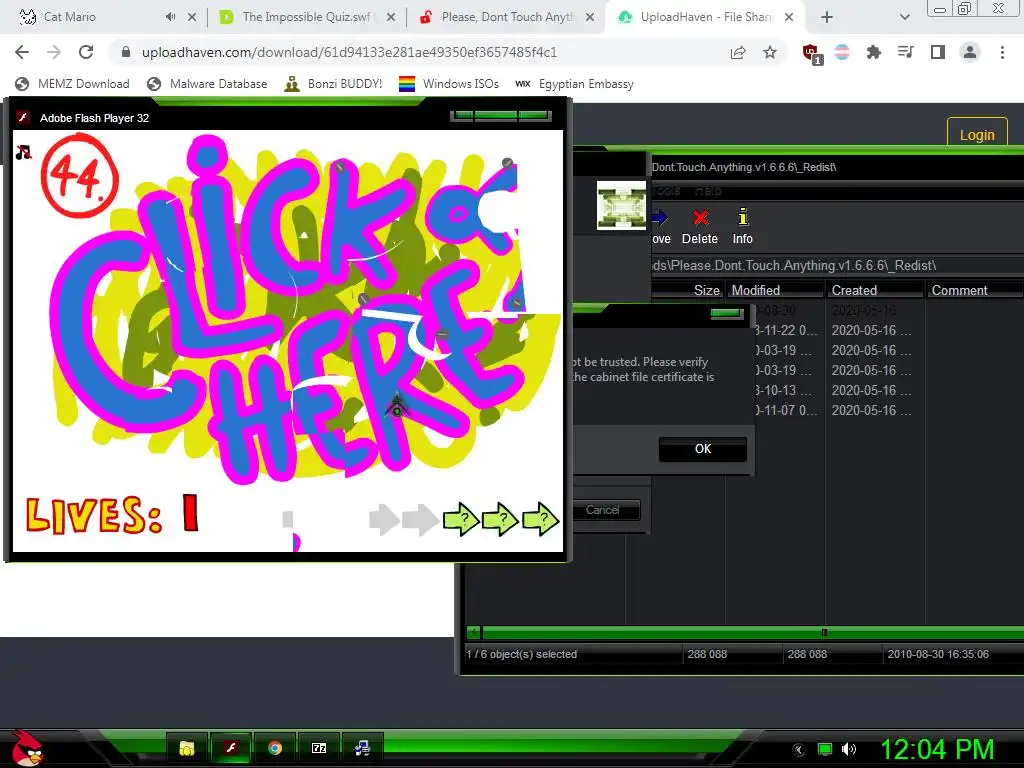
Task: Click the 12:04 PM taskbar clock
Action: pos(937,749)
